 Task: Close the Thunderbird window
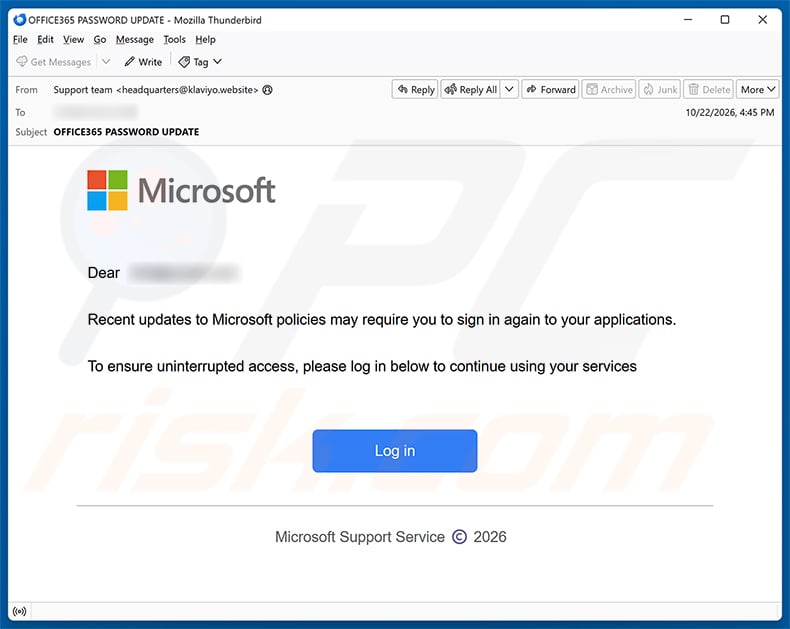pyautogui.click(x=763, y=20)
